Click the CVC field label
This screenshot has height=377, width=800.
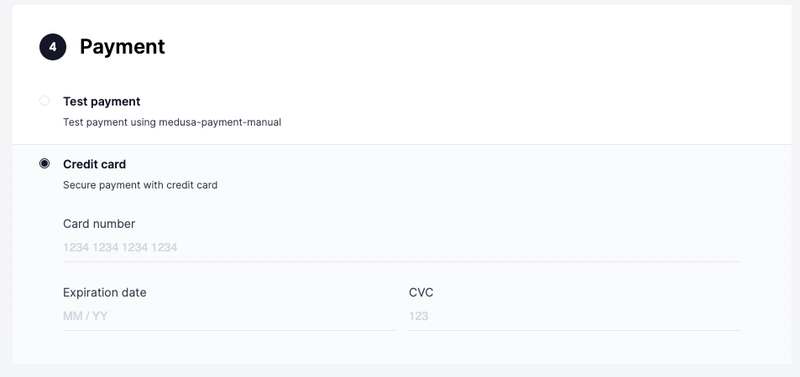point(421,292)
